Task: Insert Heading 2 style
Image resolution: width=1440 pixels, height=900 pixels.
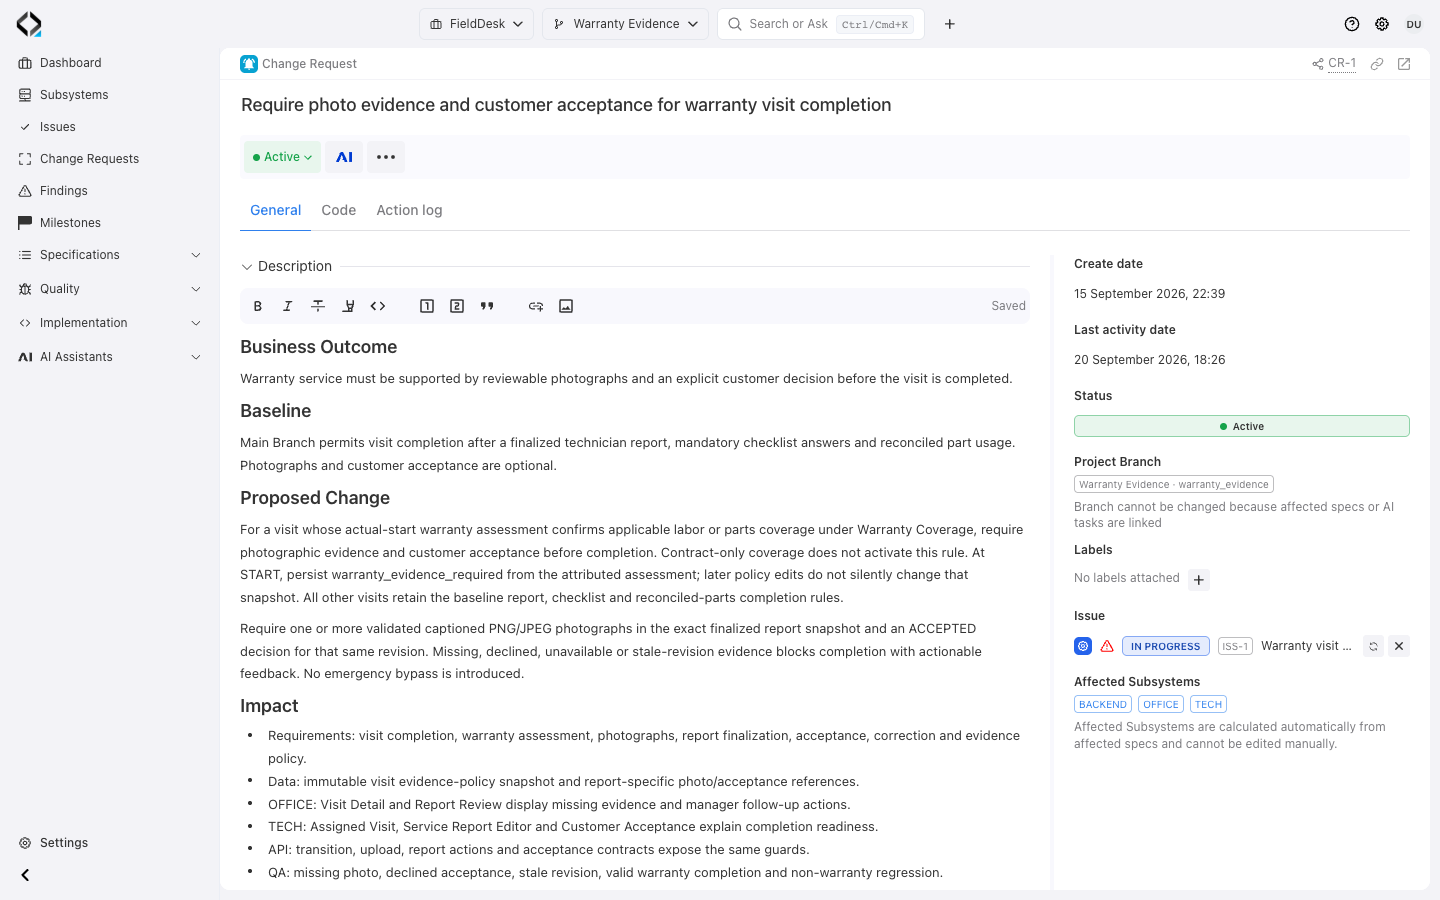Action: [x=457, y=306]
